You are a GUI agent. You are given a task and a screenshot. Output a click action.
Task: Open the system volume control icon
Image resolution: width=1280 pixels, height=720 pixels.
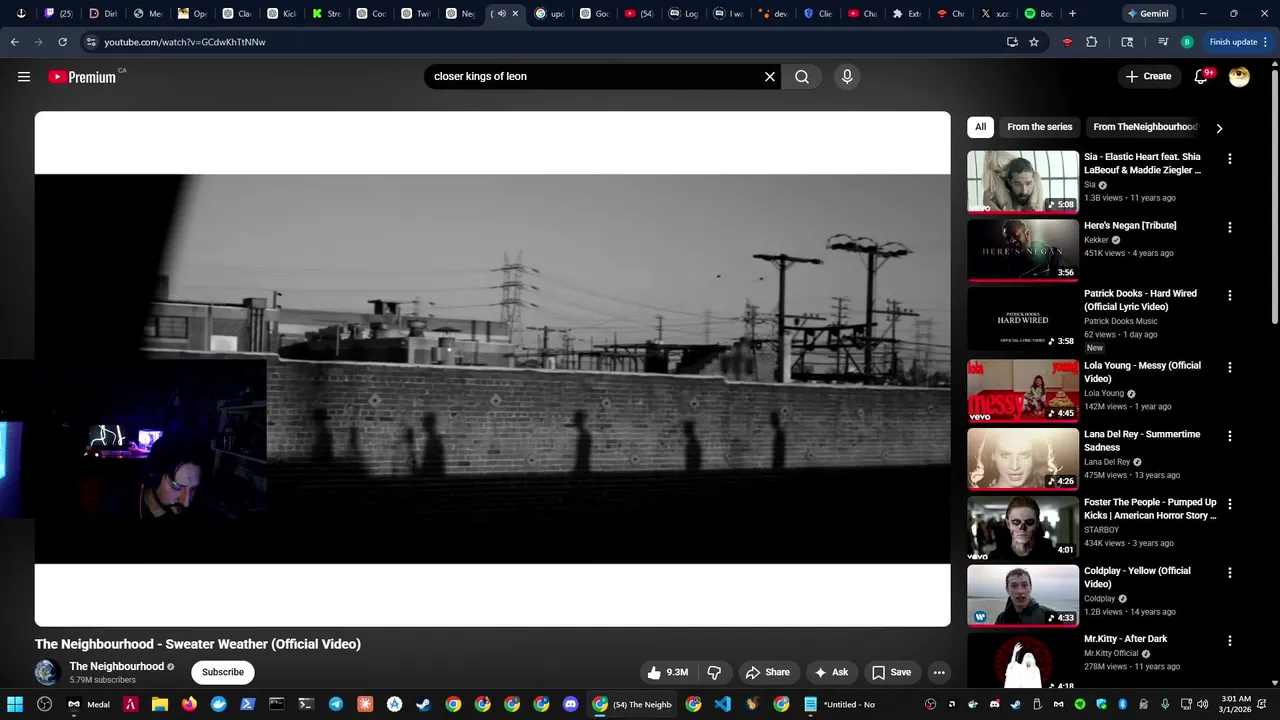(x=1202, y=704)
